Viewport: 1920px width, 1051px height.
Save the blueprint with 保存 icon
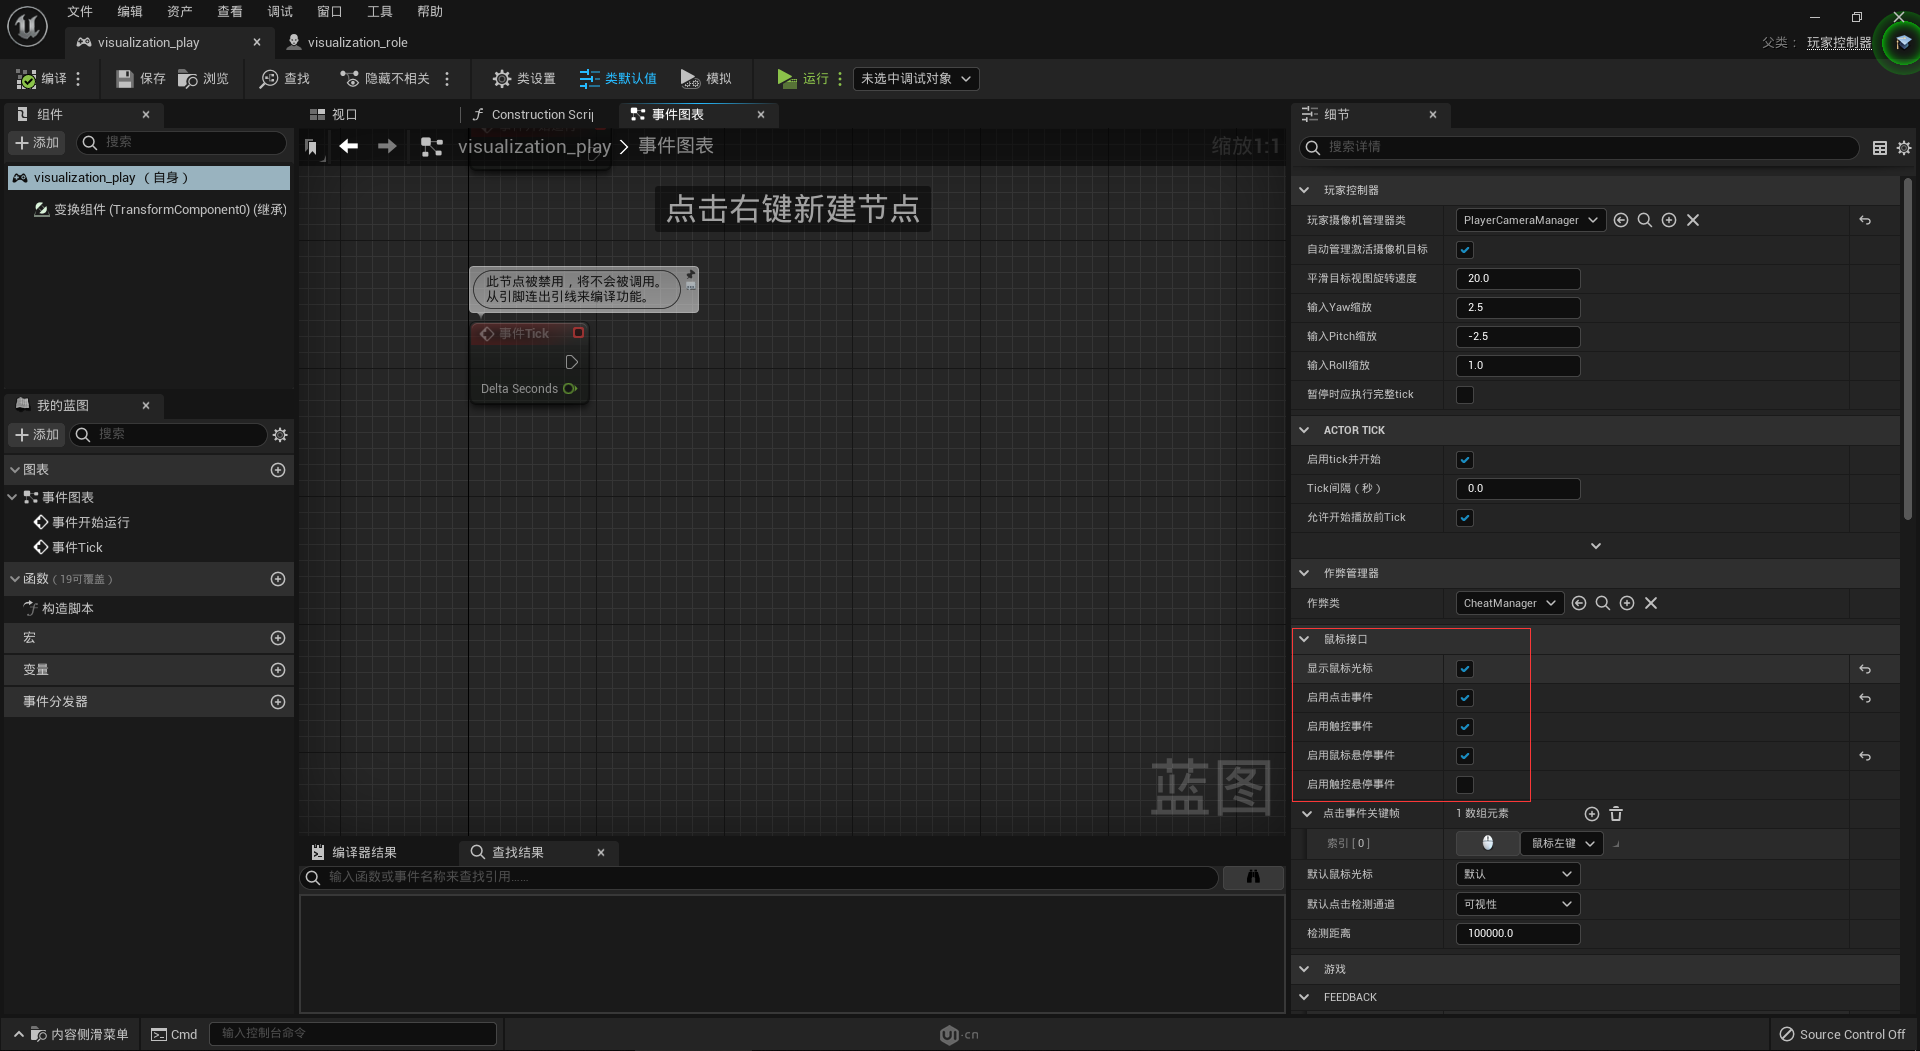pyautogui.click(x=125, y=79)
